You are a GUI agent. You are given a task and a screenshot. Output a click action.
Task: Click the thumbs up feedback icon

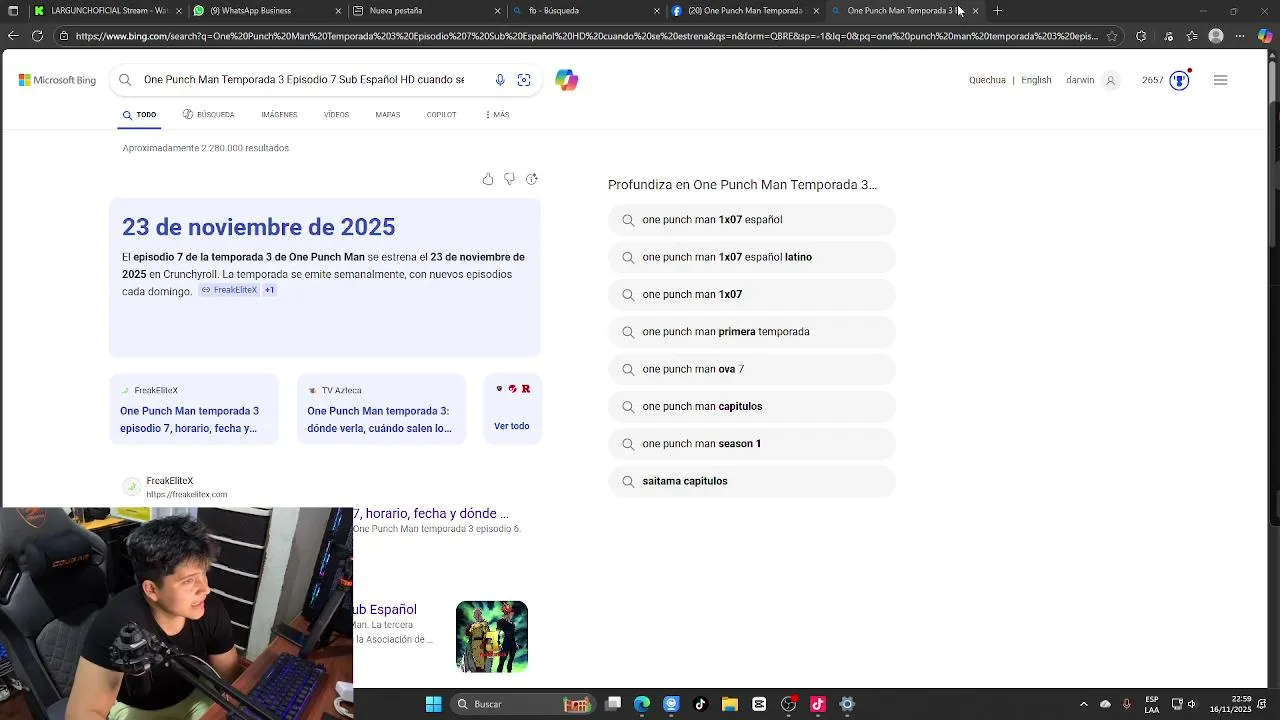click(488, 179)
